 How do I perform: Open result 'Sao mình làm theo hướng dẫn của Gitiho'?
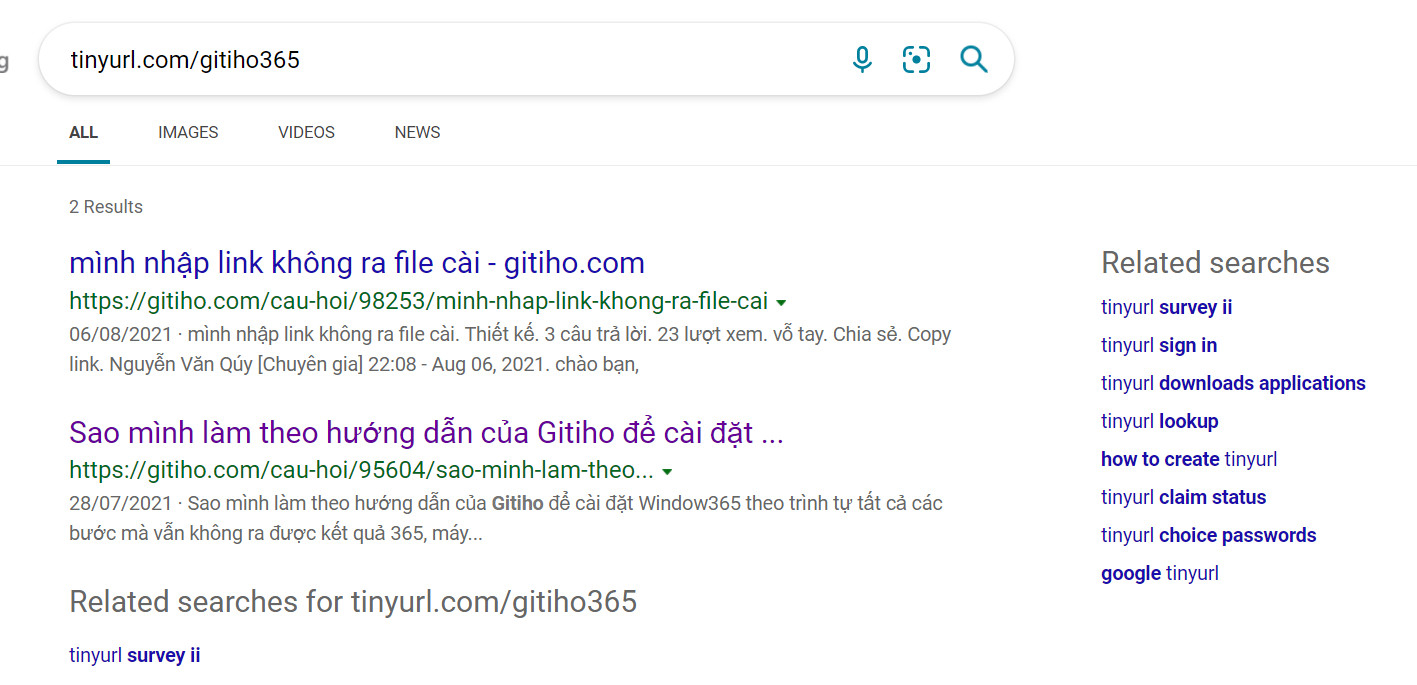[426, 433]
